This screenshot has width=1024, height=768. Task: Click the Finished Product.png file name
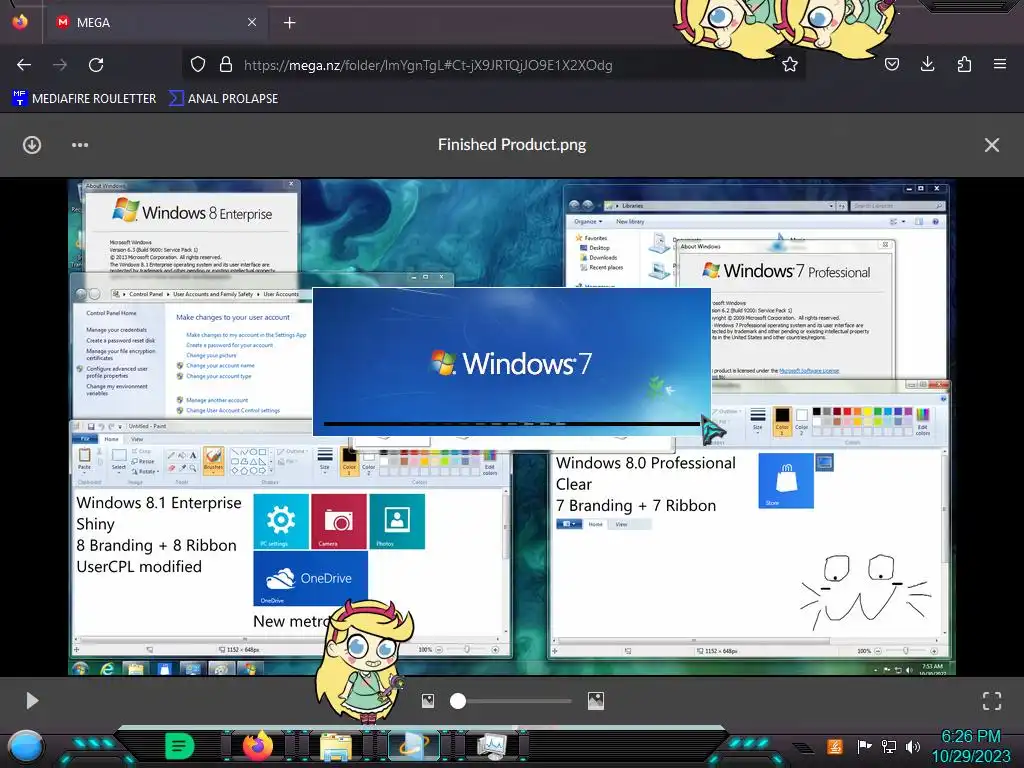point(512,144)
